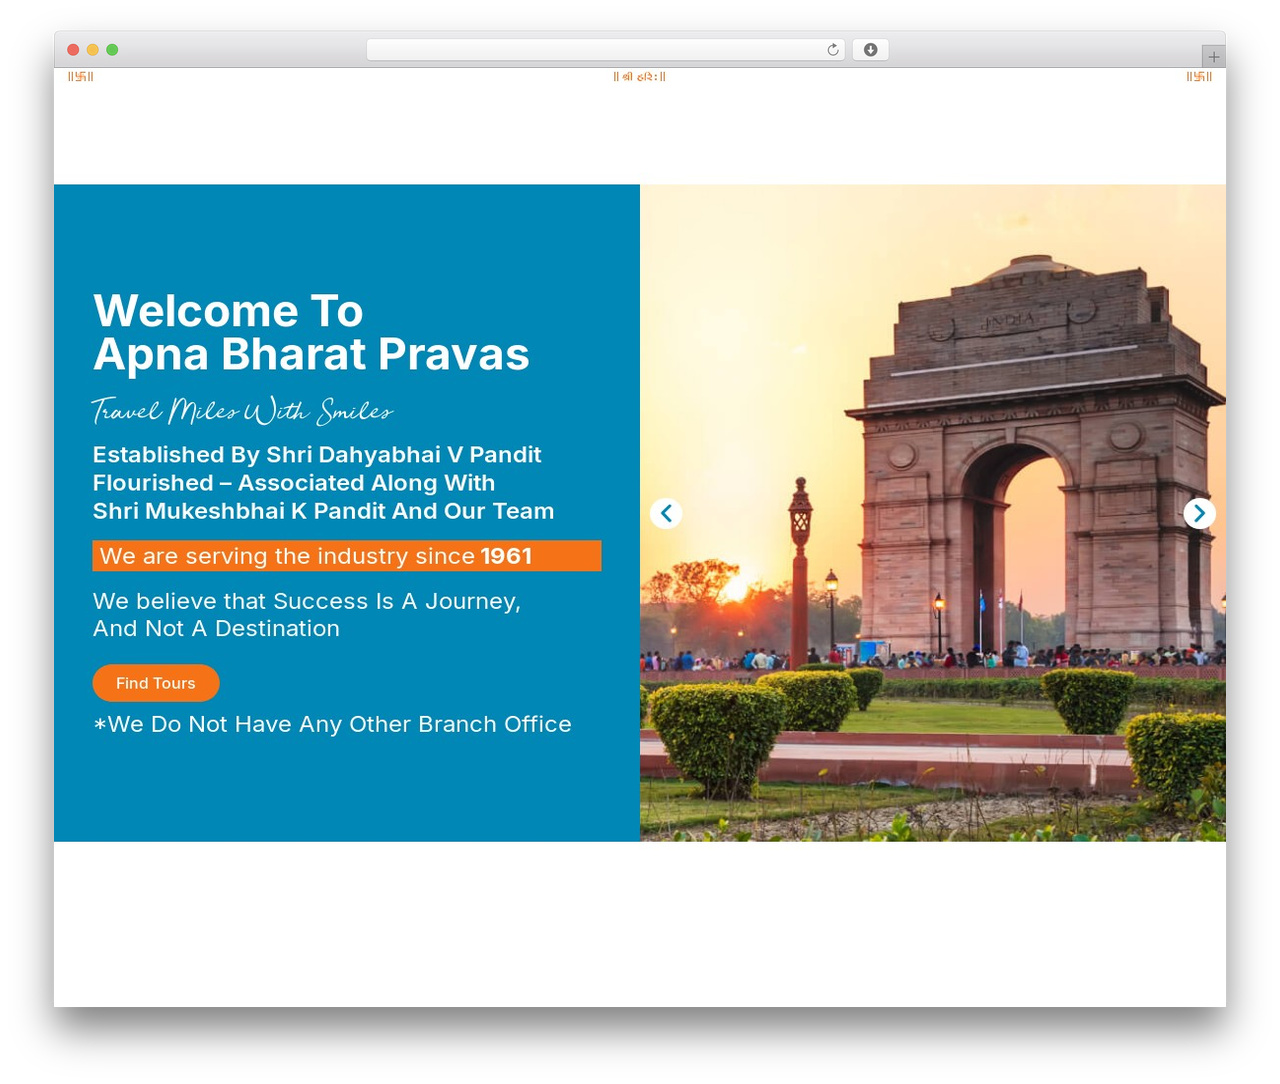This screenshot has height=1084, width=1280.
Task: Click the top-left swastik symbol text
Action: click(81, 77)
